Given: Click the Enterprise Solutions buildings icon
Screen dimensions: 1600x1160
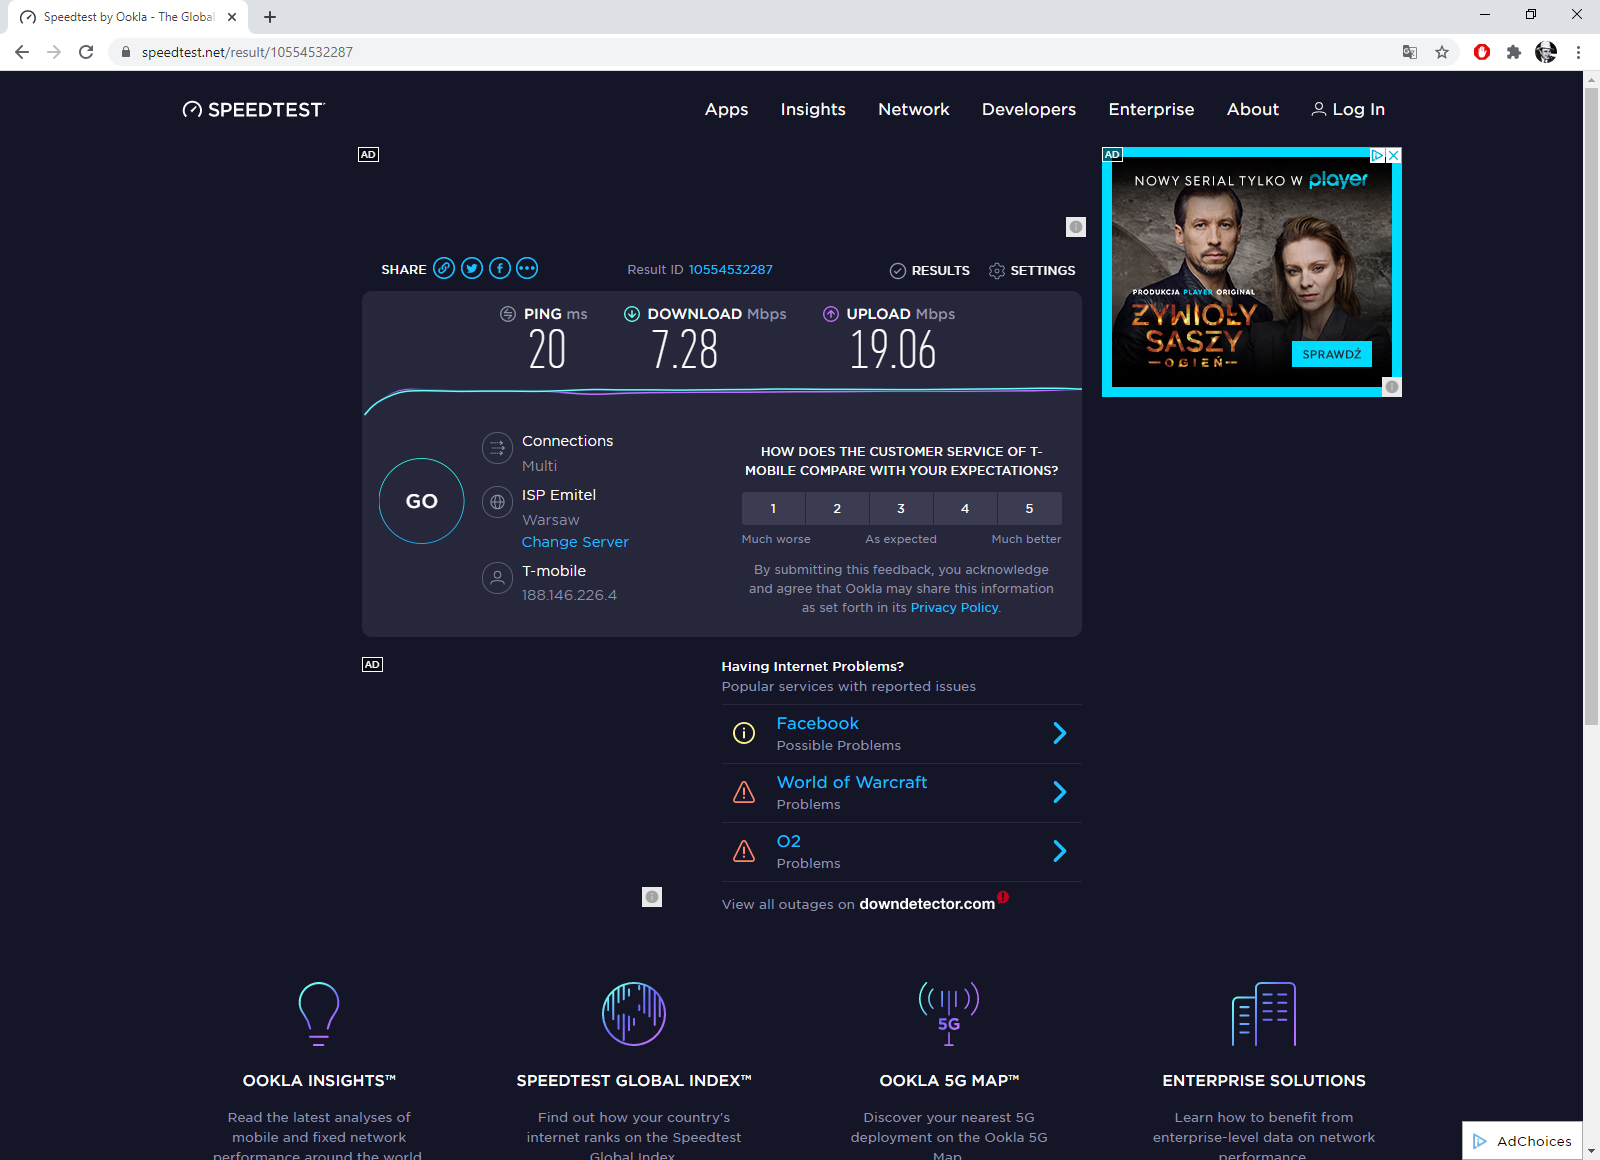Looking at the screenshot, I should [1264, 1013].
